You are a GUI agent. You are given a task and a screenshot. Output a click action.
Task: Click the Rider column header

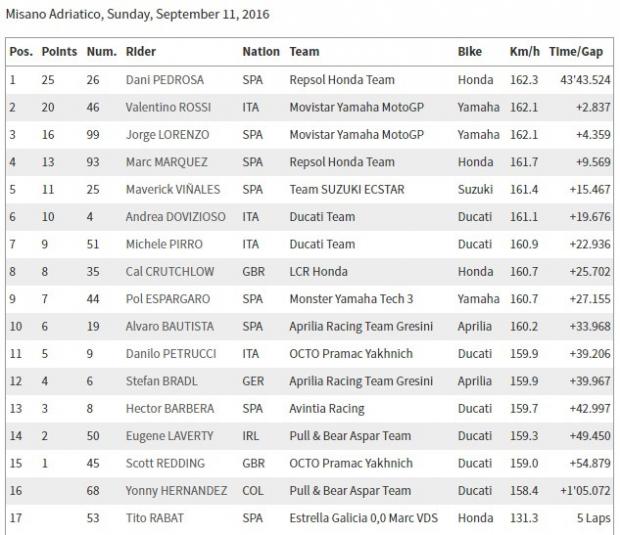(x=141, y=52)
